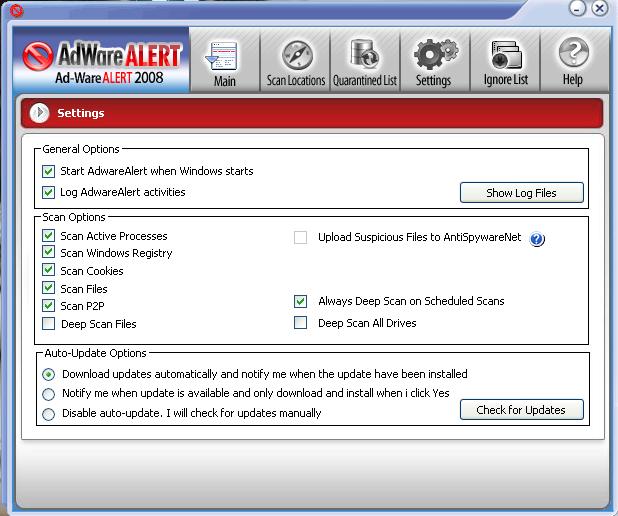Click the AdWare Alert 2008 logo
This screenshot has height=516, width=618.
point(101,61)
